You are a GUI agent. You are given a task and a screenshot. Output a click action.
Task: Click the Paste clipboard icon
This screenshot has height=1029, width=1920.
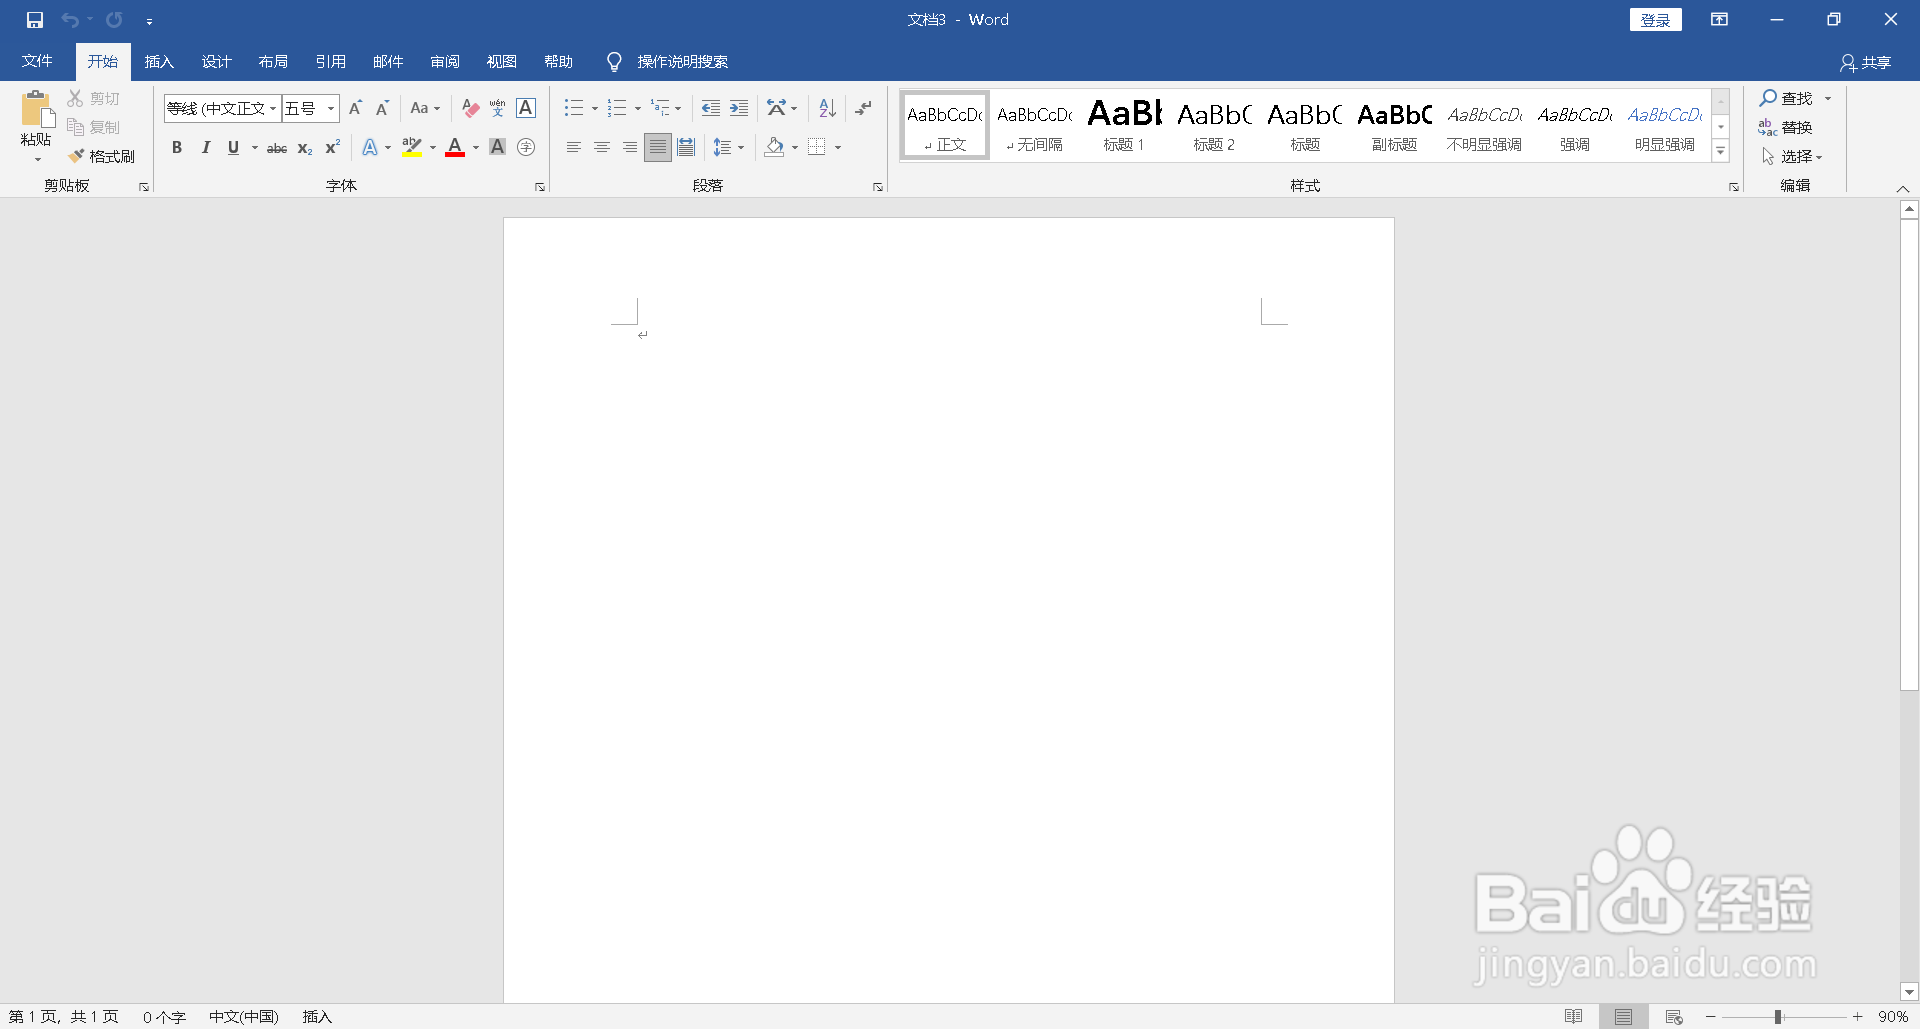tap(36, 108)
